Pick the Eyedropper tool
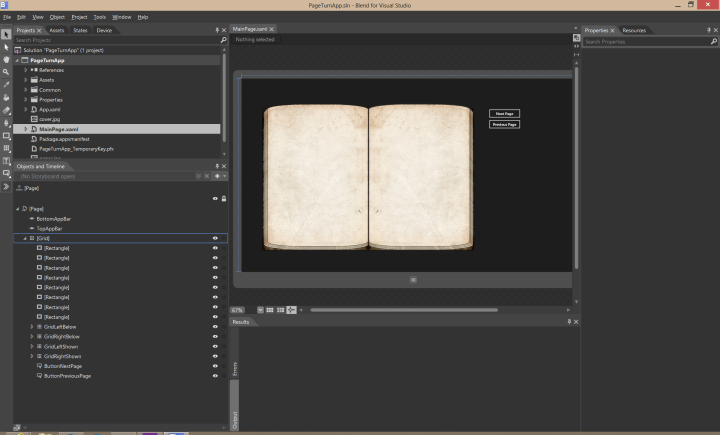720x435 pixels. click(x=6, y=85)
